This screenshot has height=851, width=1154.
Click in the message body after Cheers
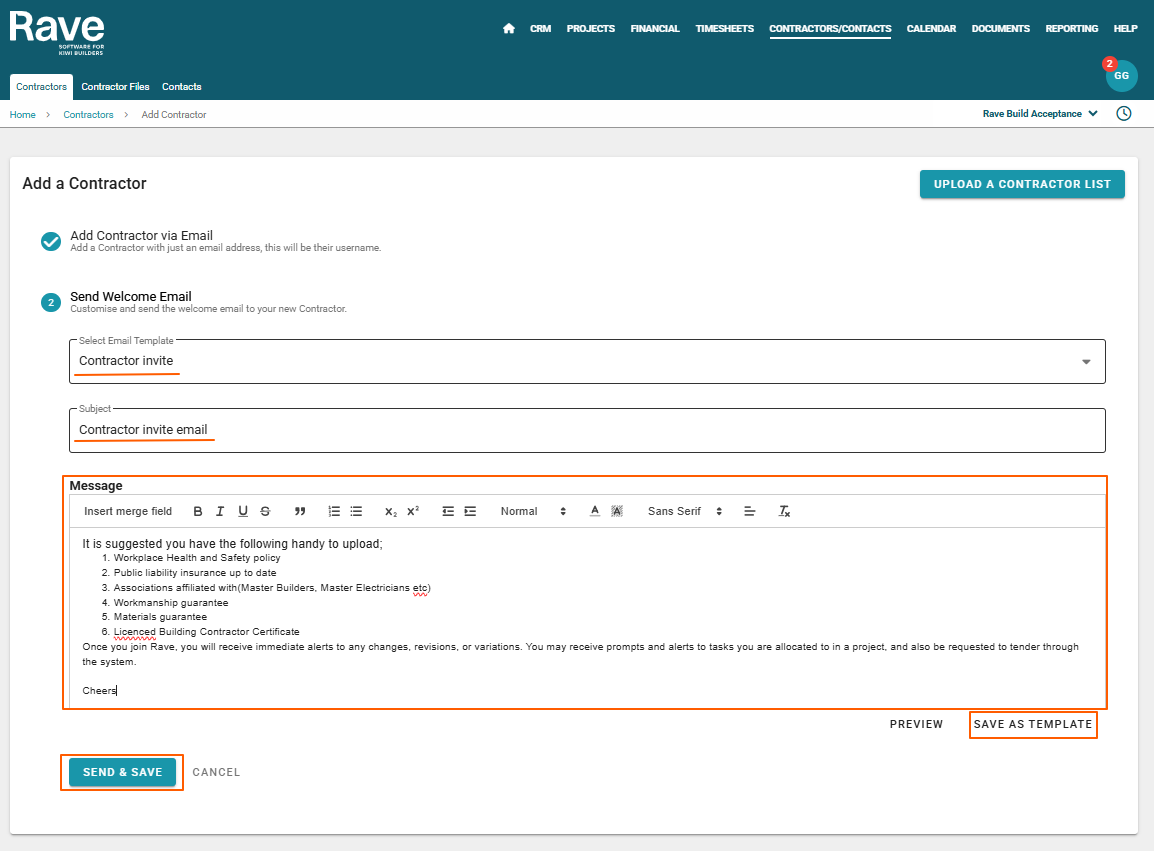pyautogui.click(x=118, y=691)
